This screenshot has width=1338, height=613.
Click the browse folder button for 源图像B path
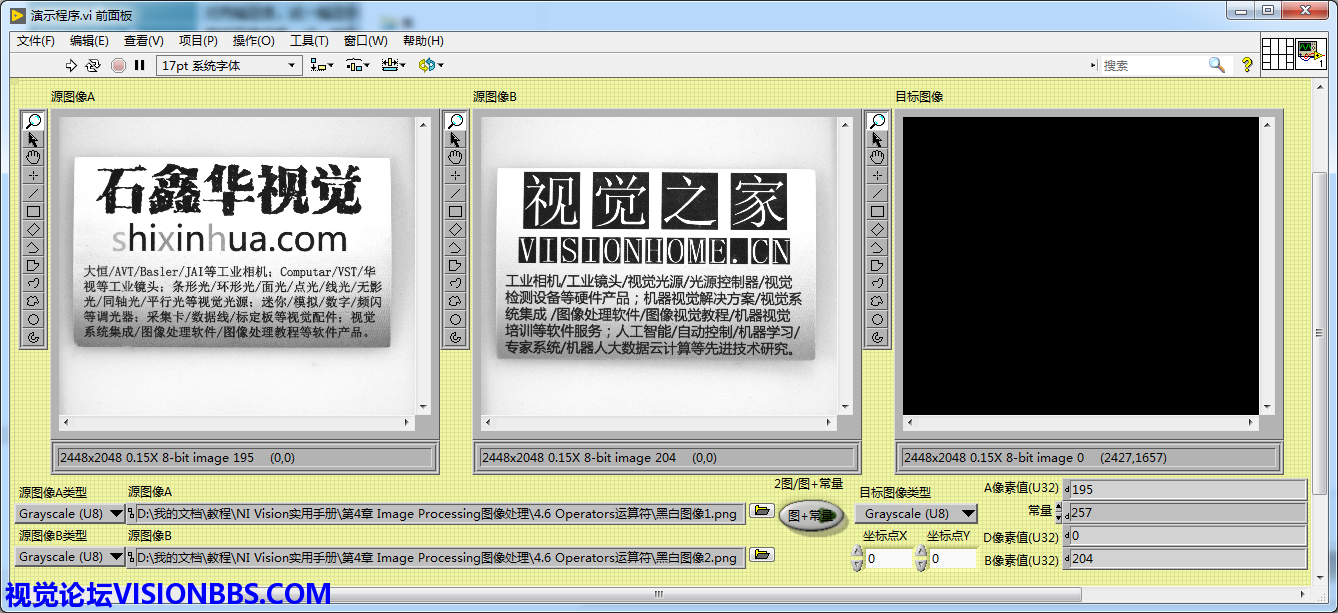[x=762, y=555]
